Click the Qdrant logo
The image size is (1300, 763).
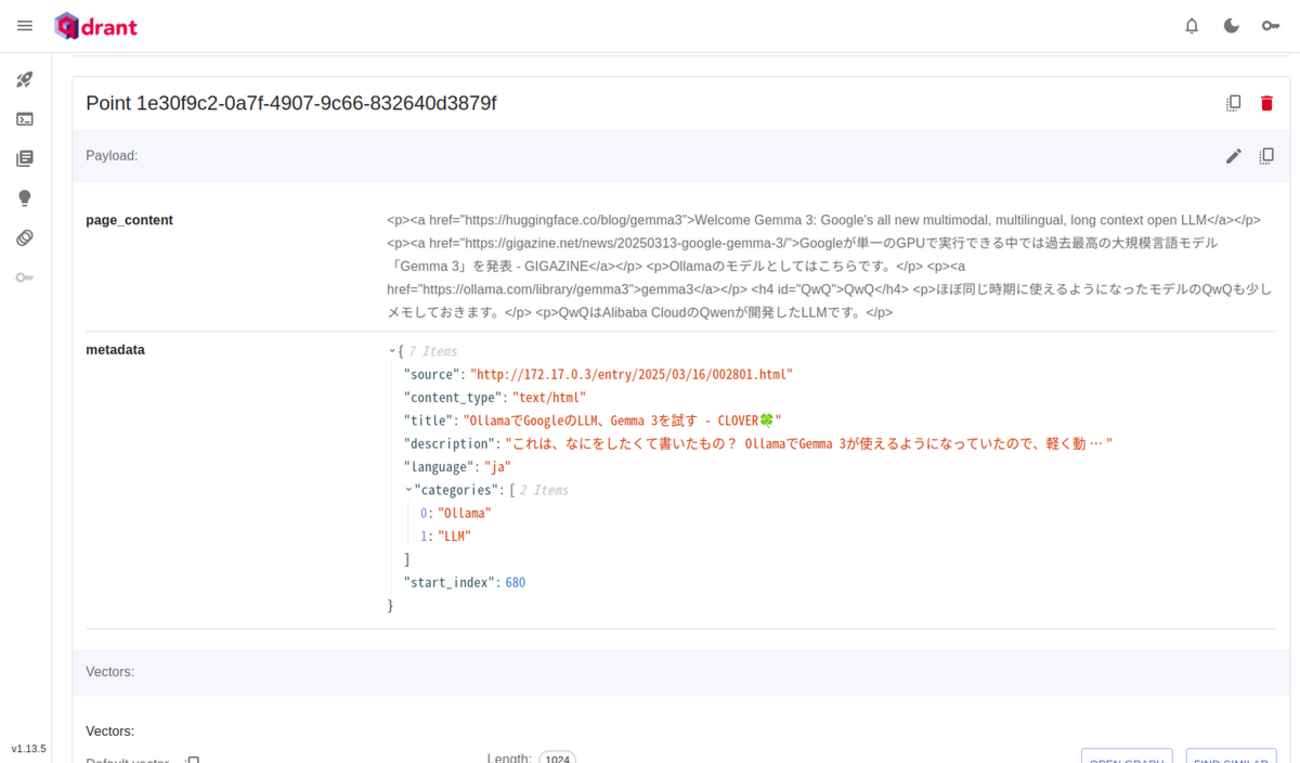pyautogui.click(x=97, y=26)
